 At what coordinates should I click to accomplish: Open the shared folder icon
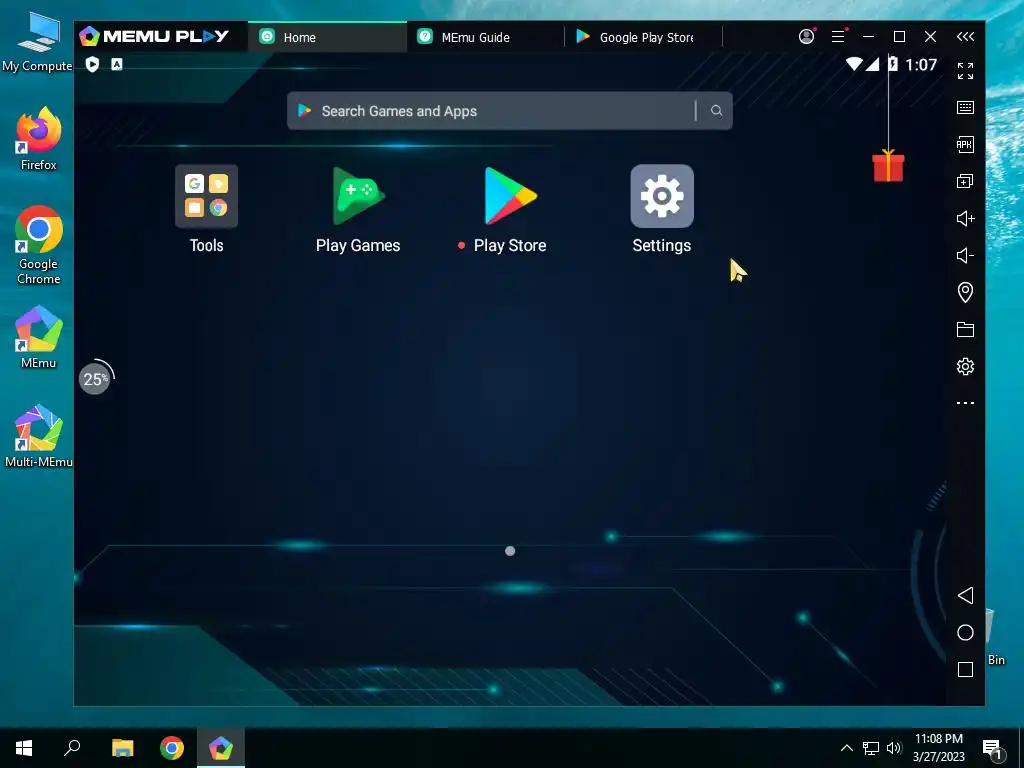[965, 329]
